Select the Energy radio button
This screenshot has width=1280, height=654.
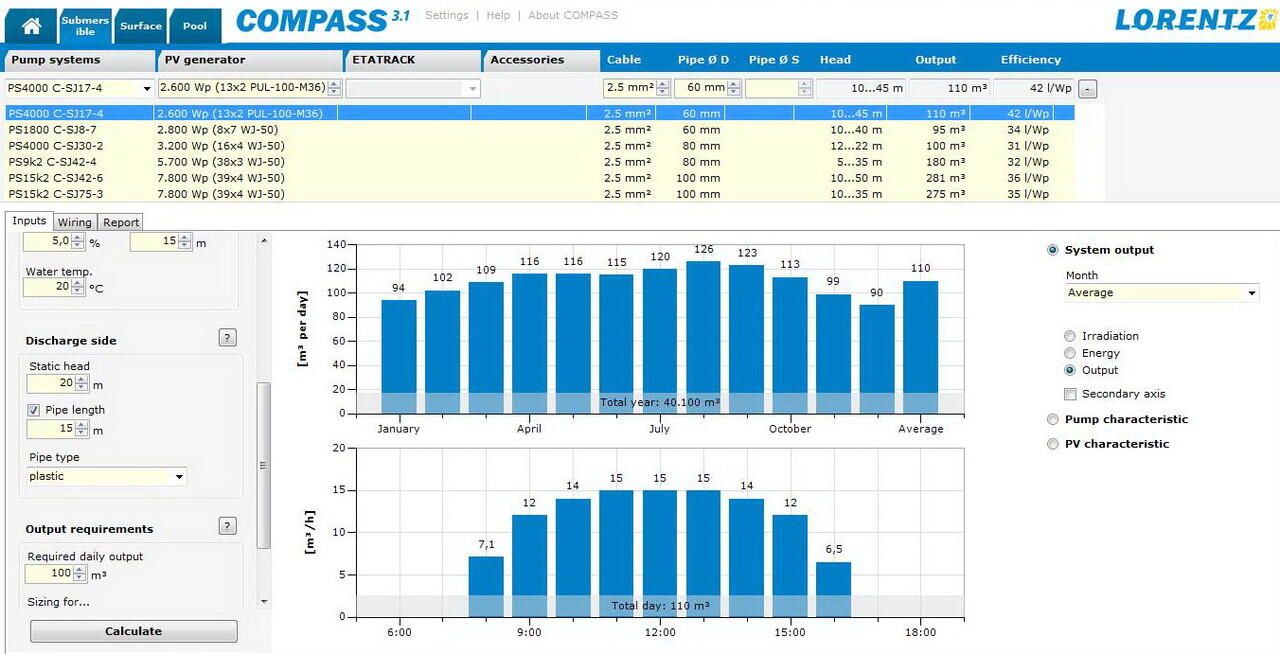tap(1070, 353)
